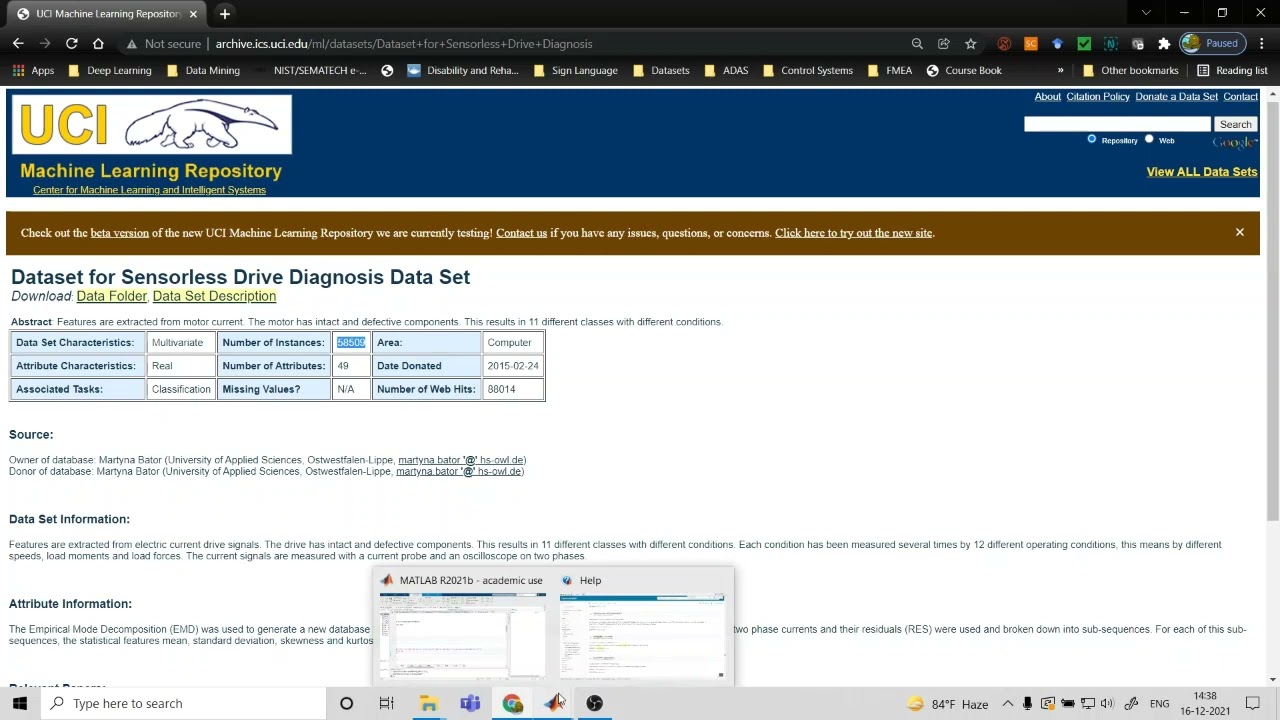Open File Explorer from the taskbar
Screen dimensions: 1280x720
tap(428, 703)
